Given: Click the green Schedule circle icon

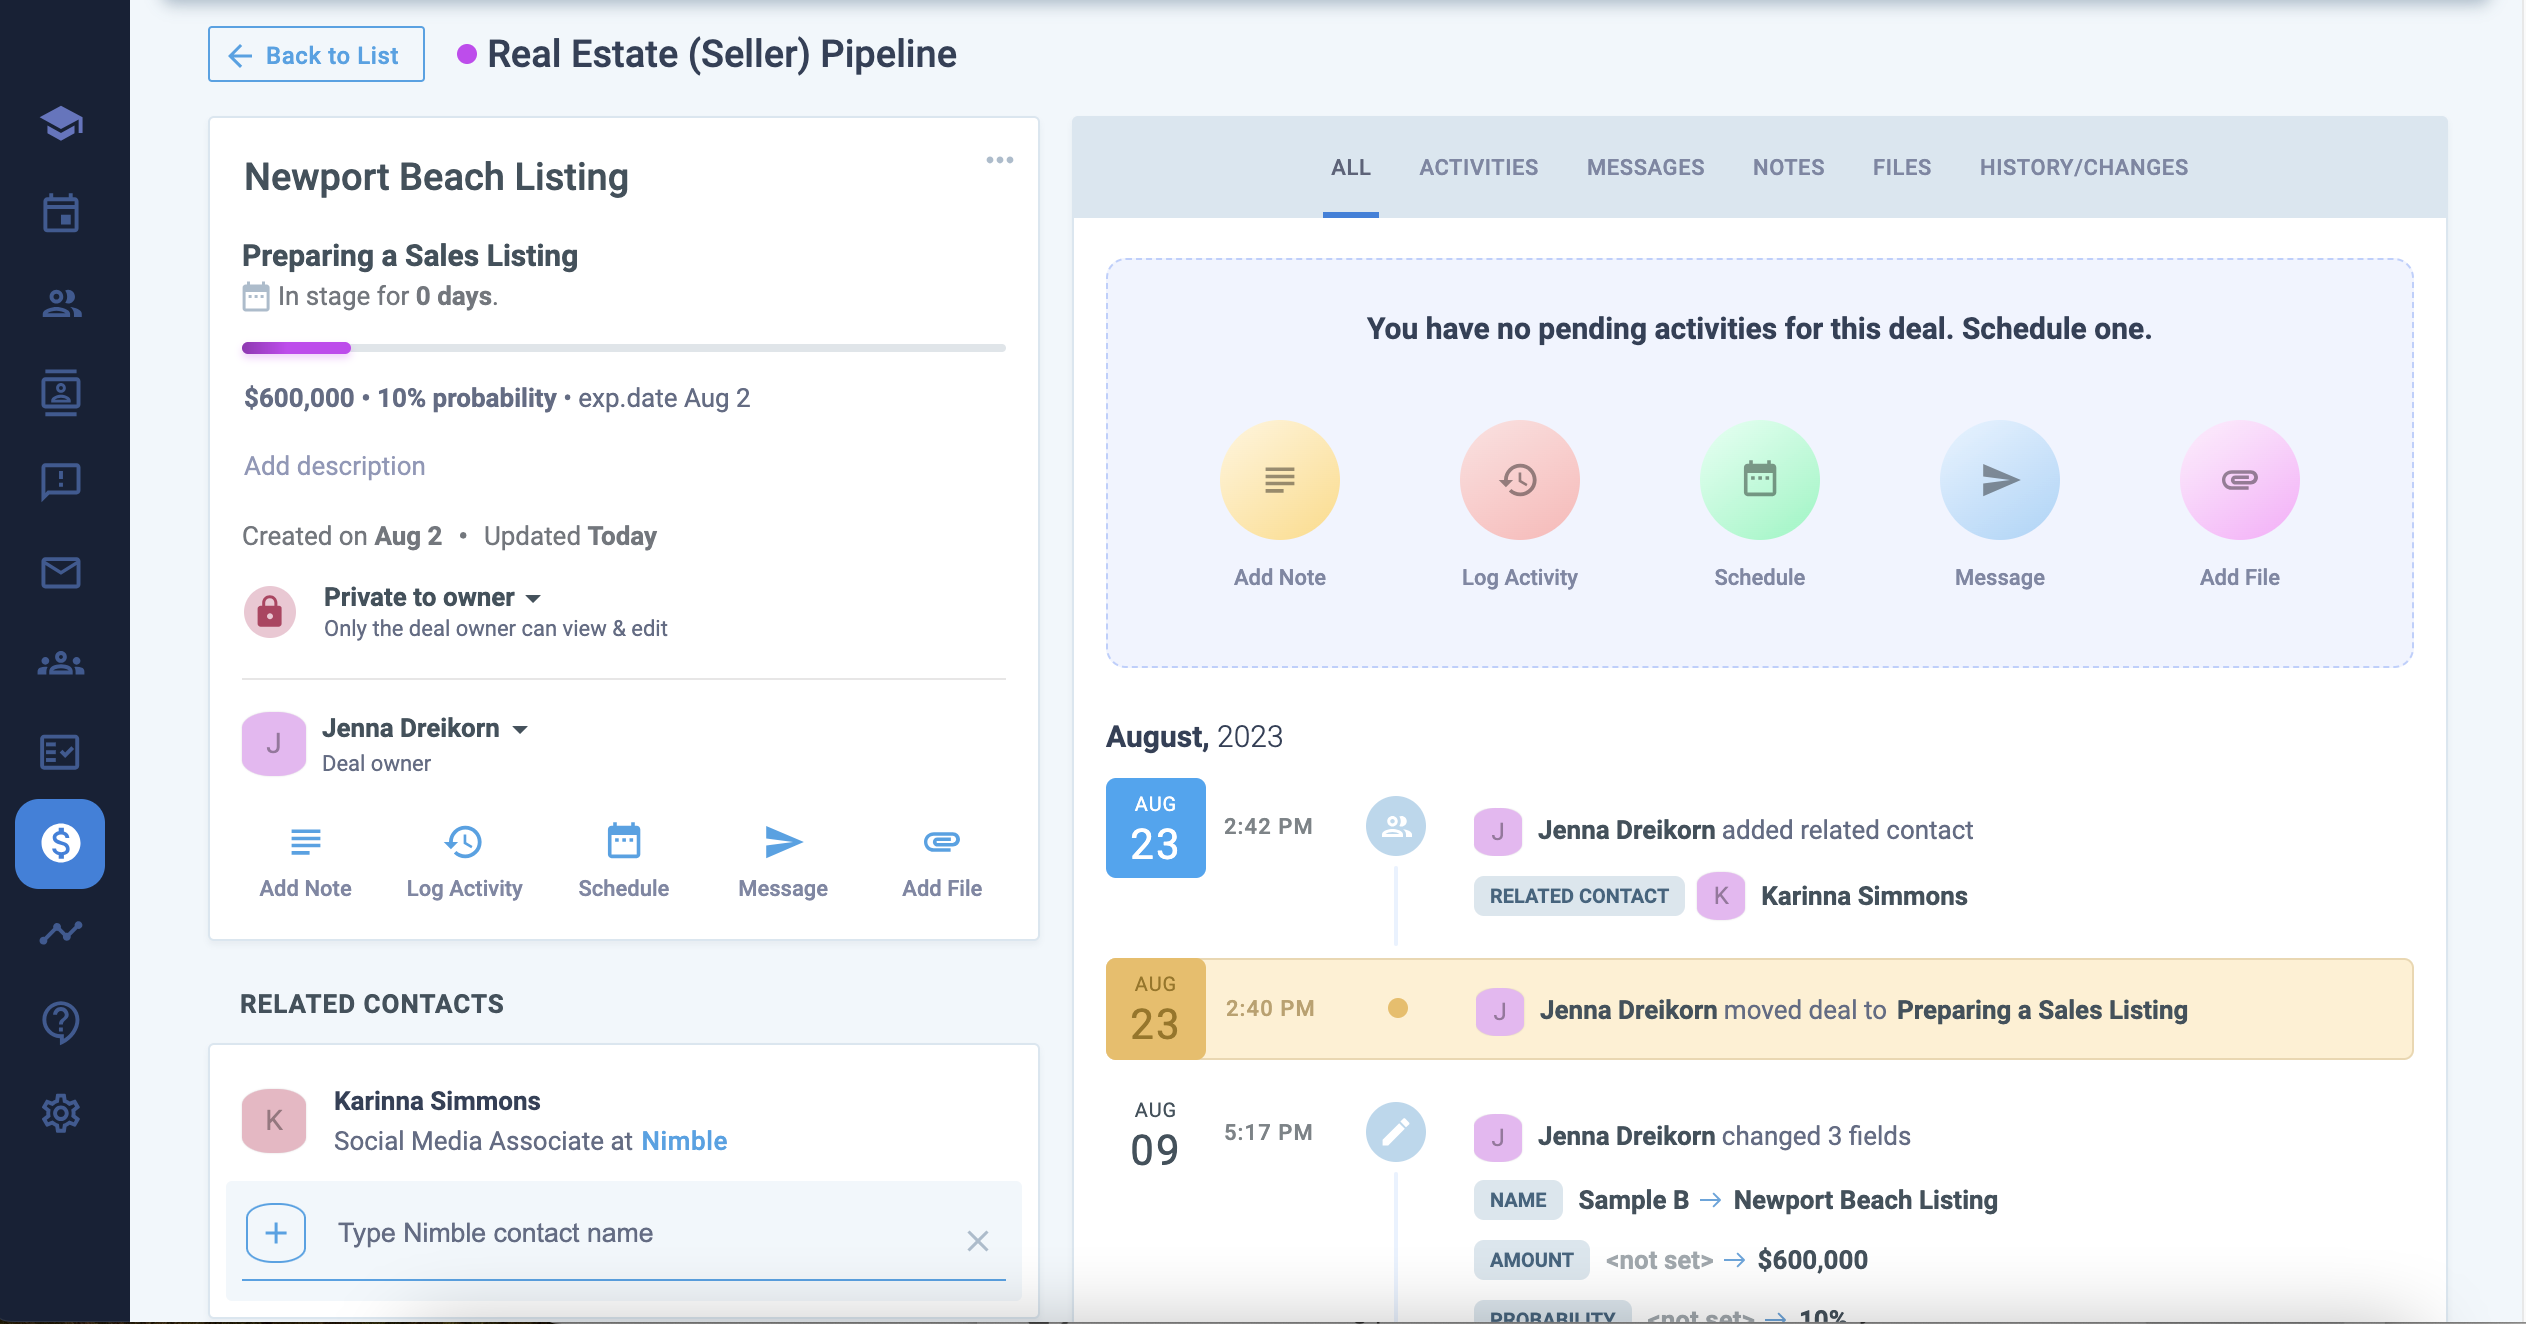Looking at the screenshot, I should tap(1759, 480).
